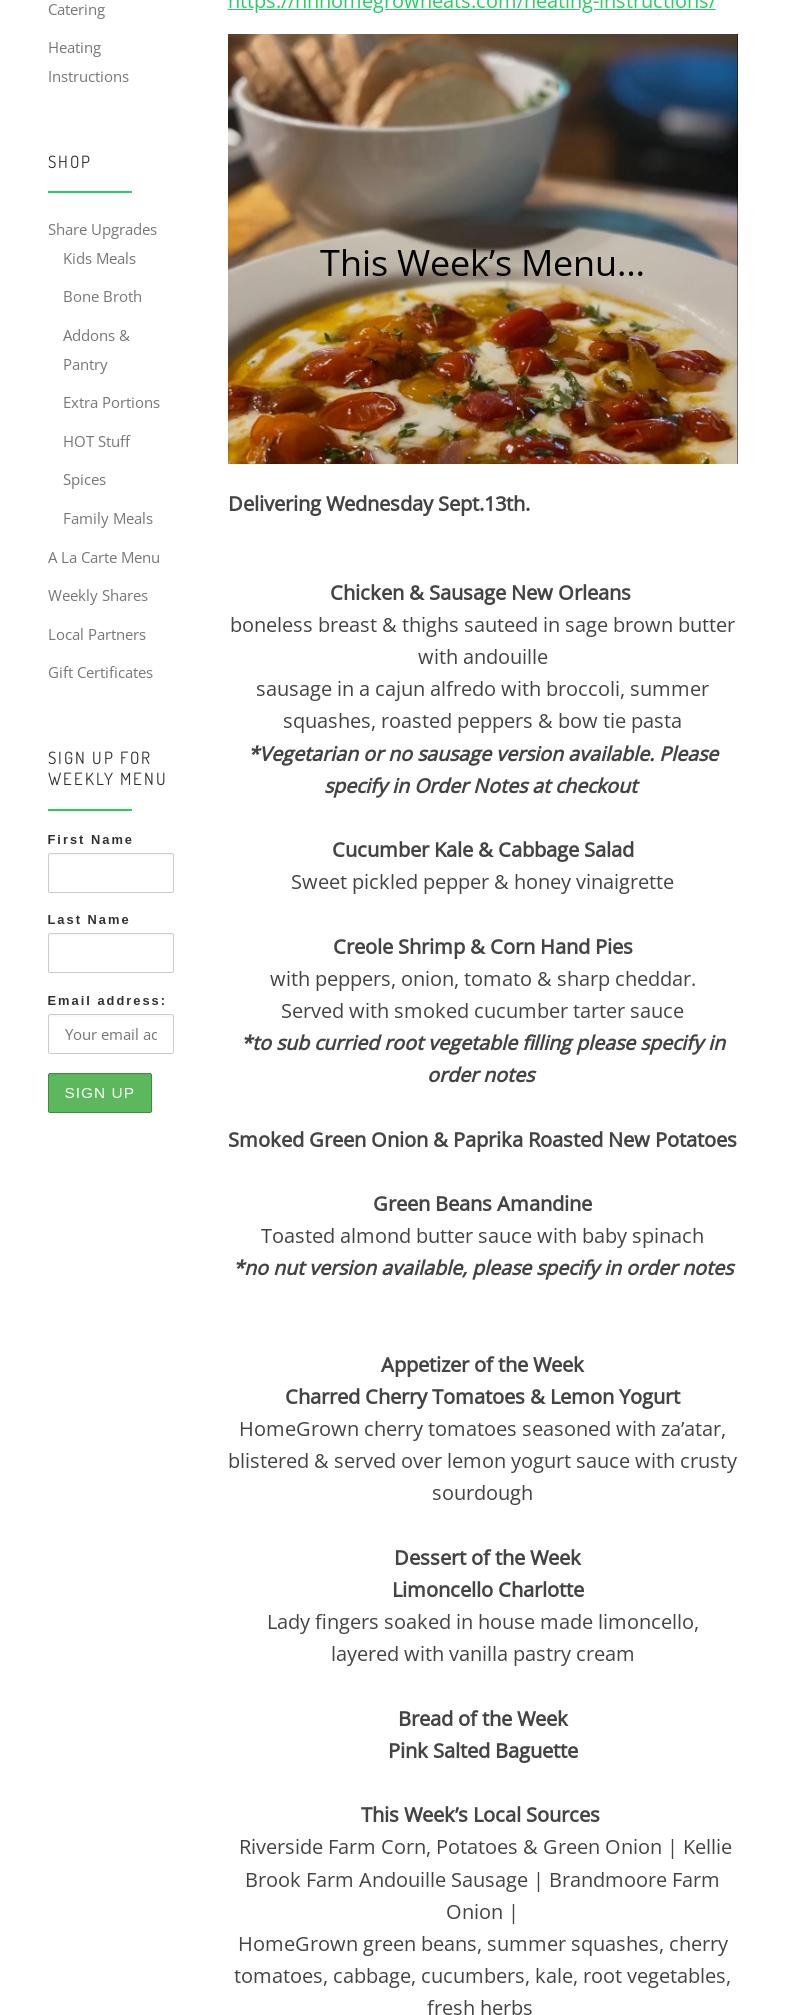Open the Heating Instructions page from sidebar
The image size is (785, 2015).
tap(88, 61)
